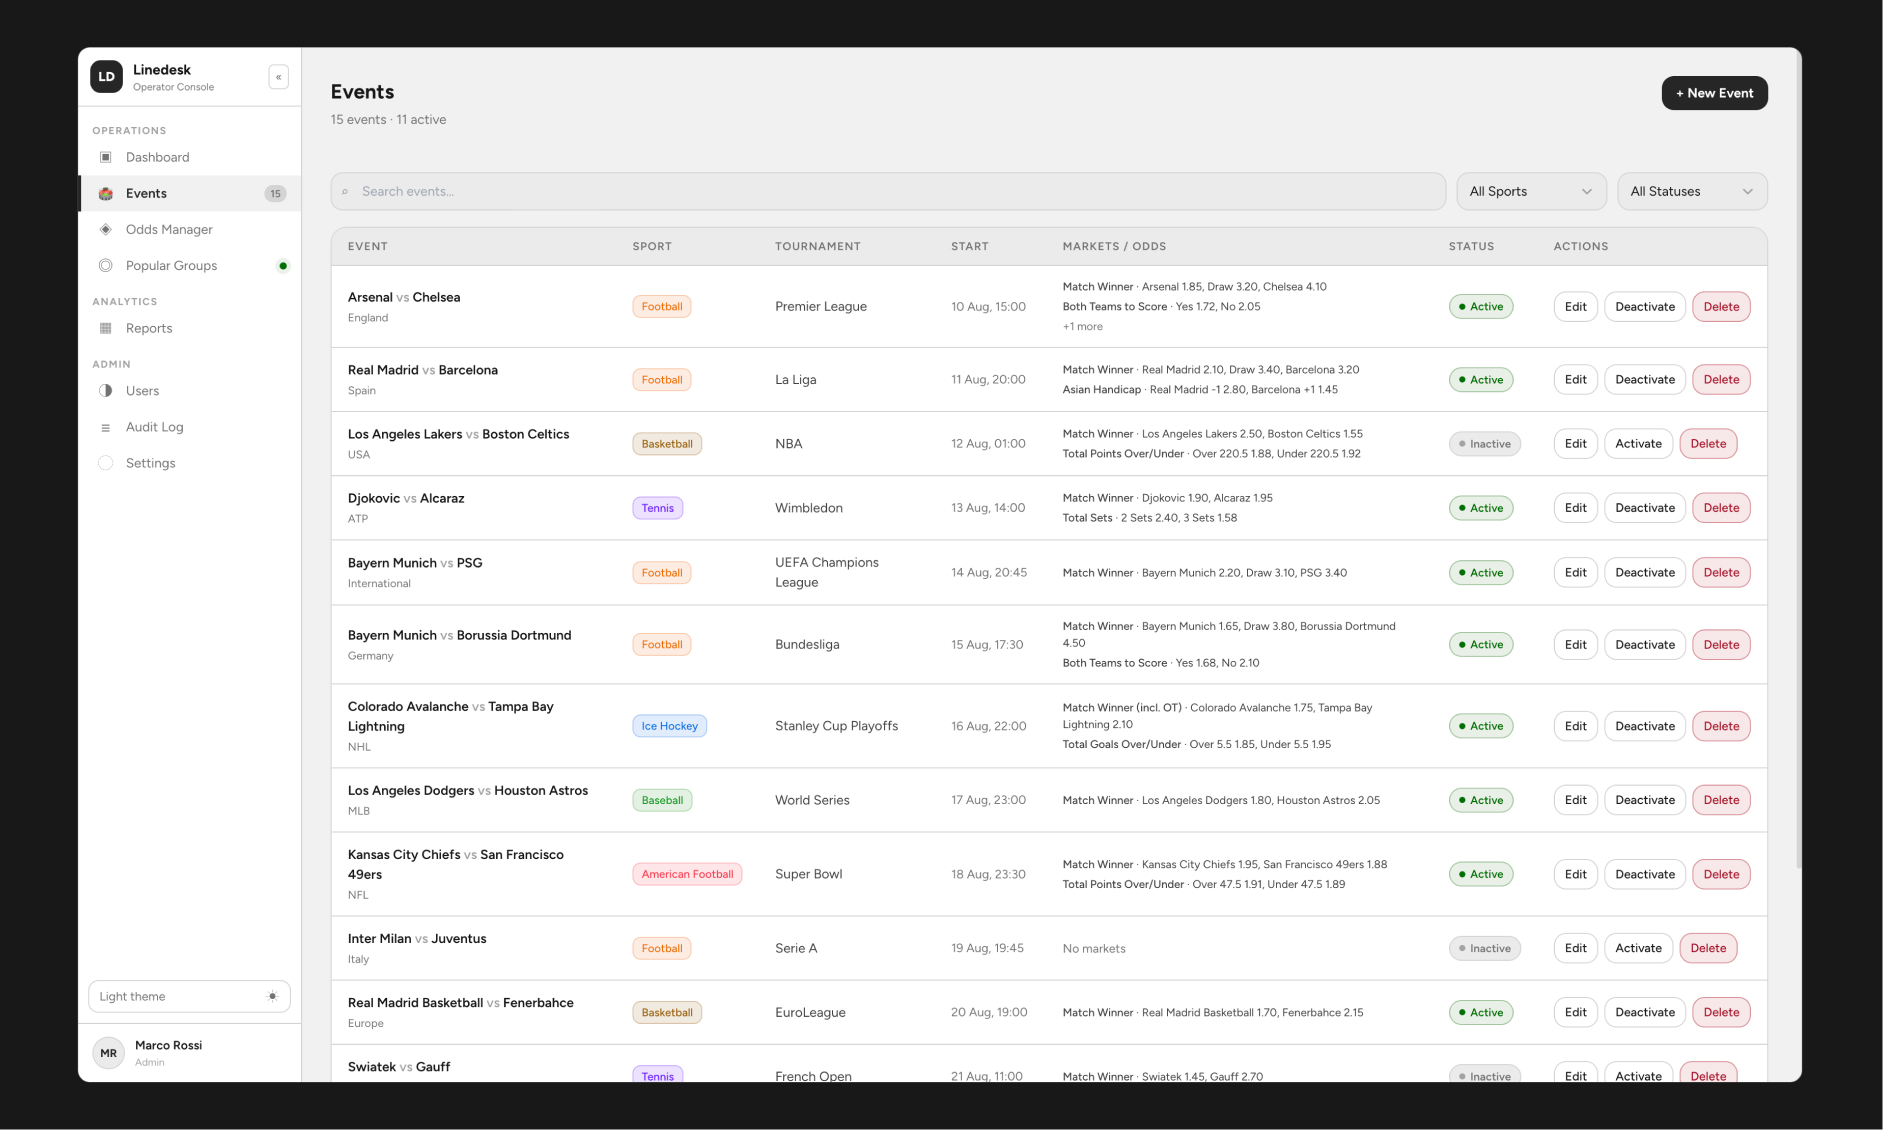Open the Settings page
The image size is (1883, 1130).
(x=190, y=463)
